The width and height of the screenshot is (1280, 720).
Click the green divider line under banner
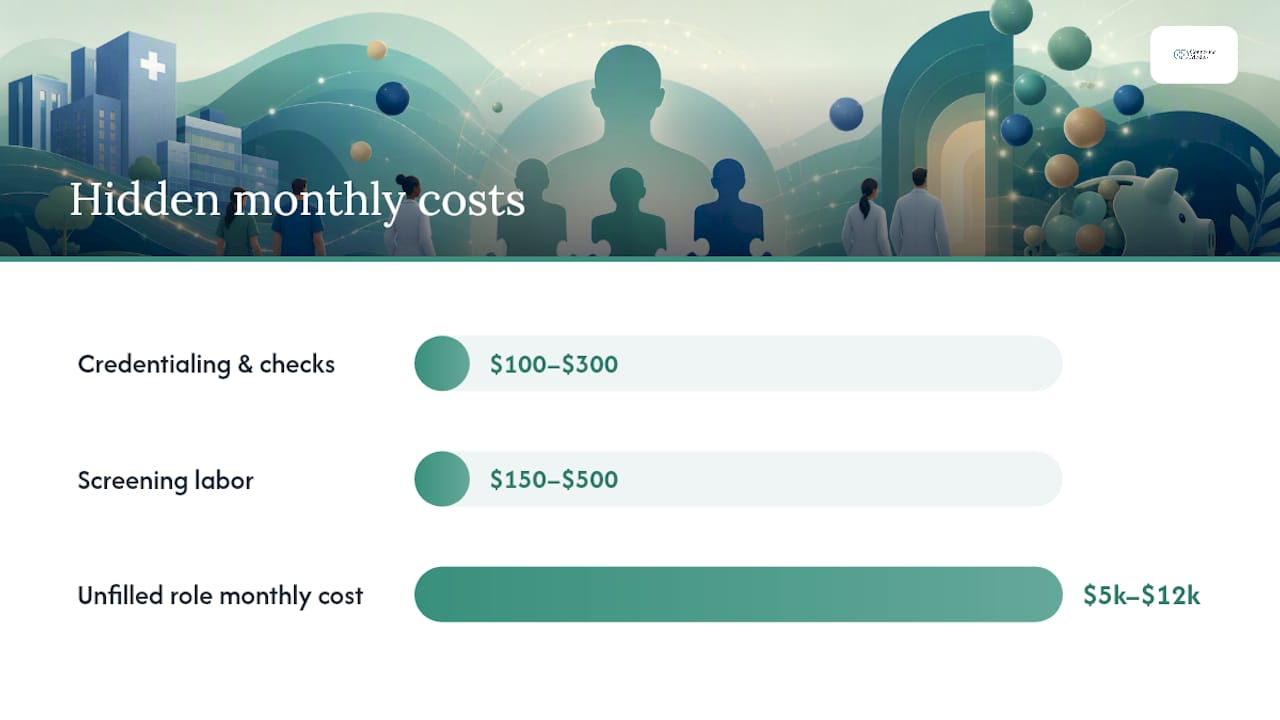[640, 259]
